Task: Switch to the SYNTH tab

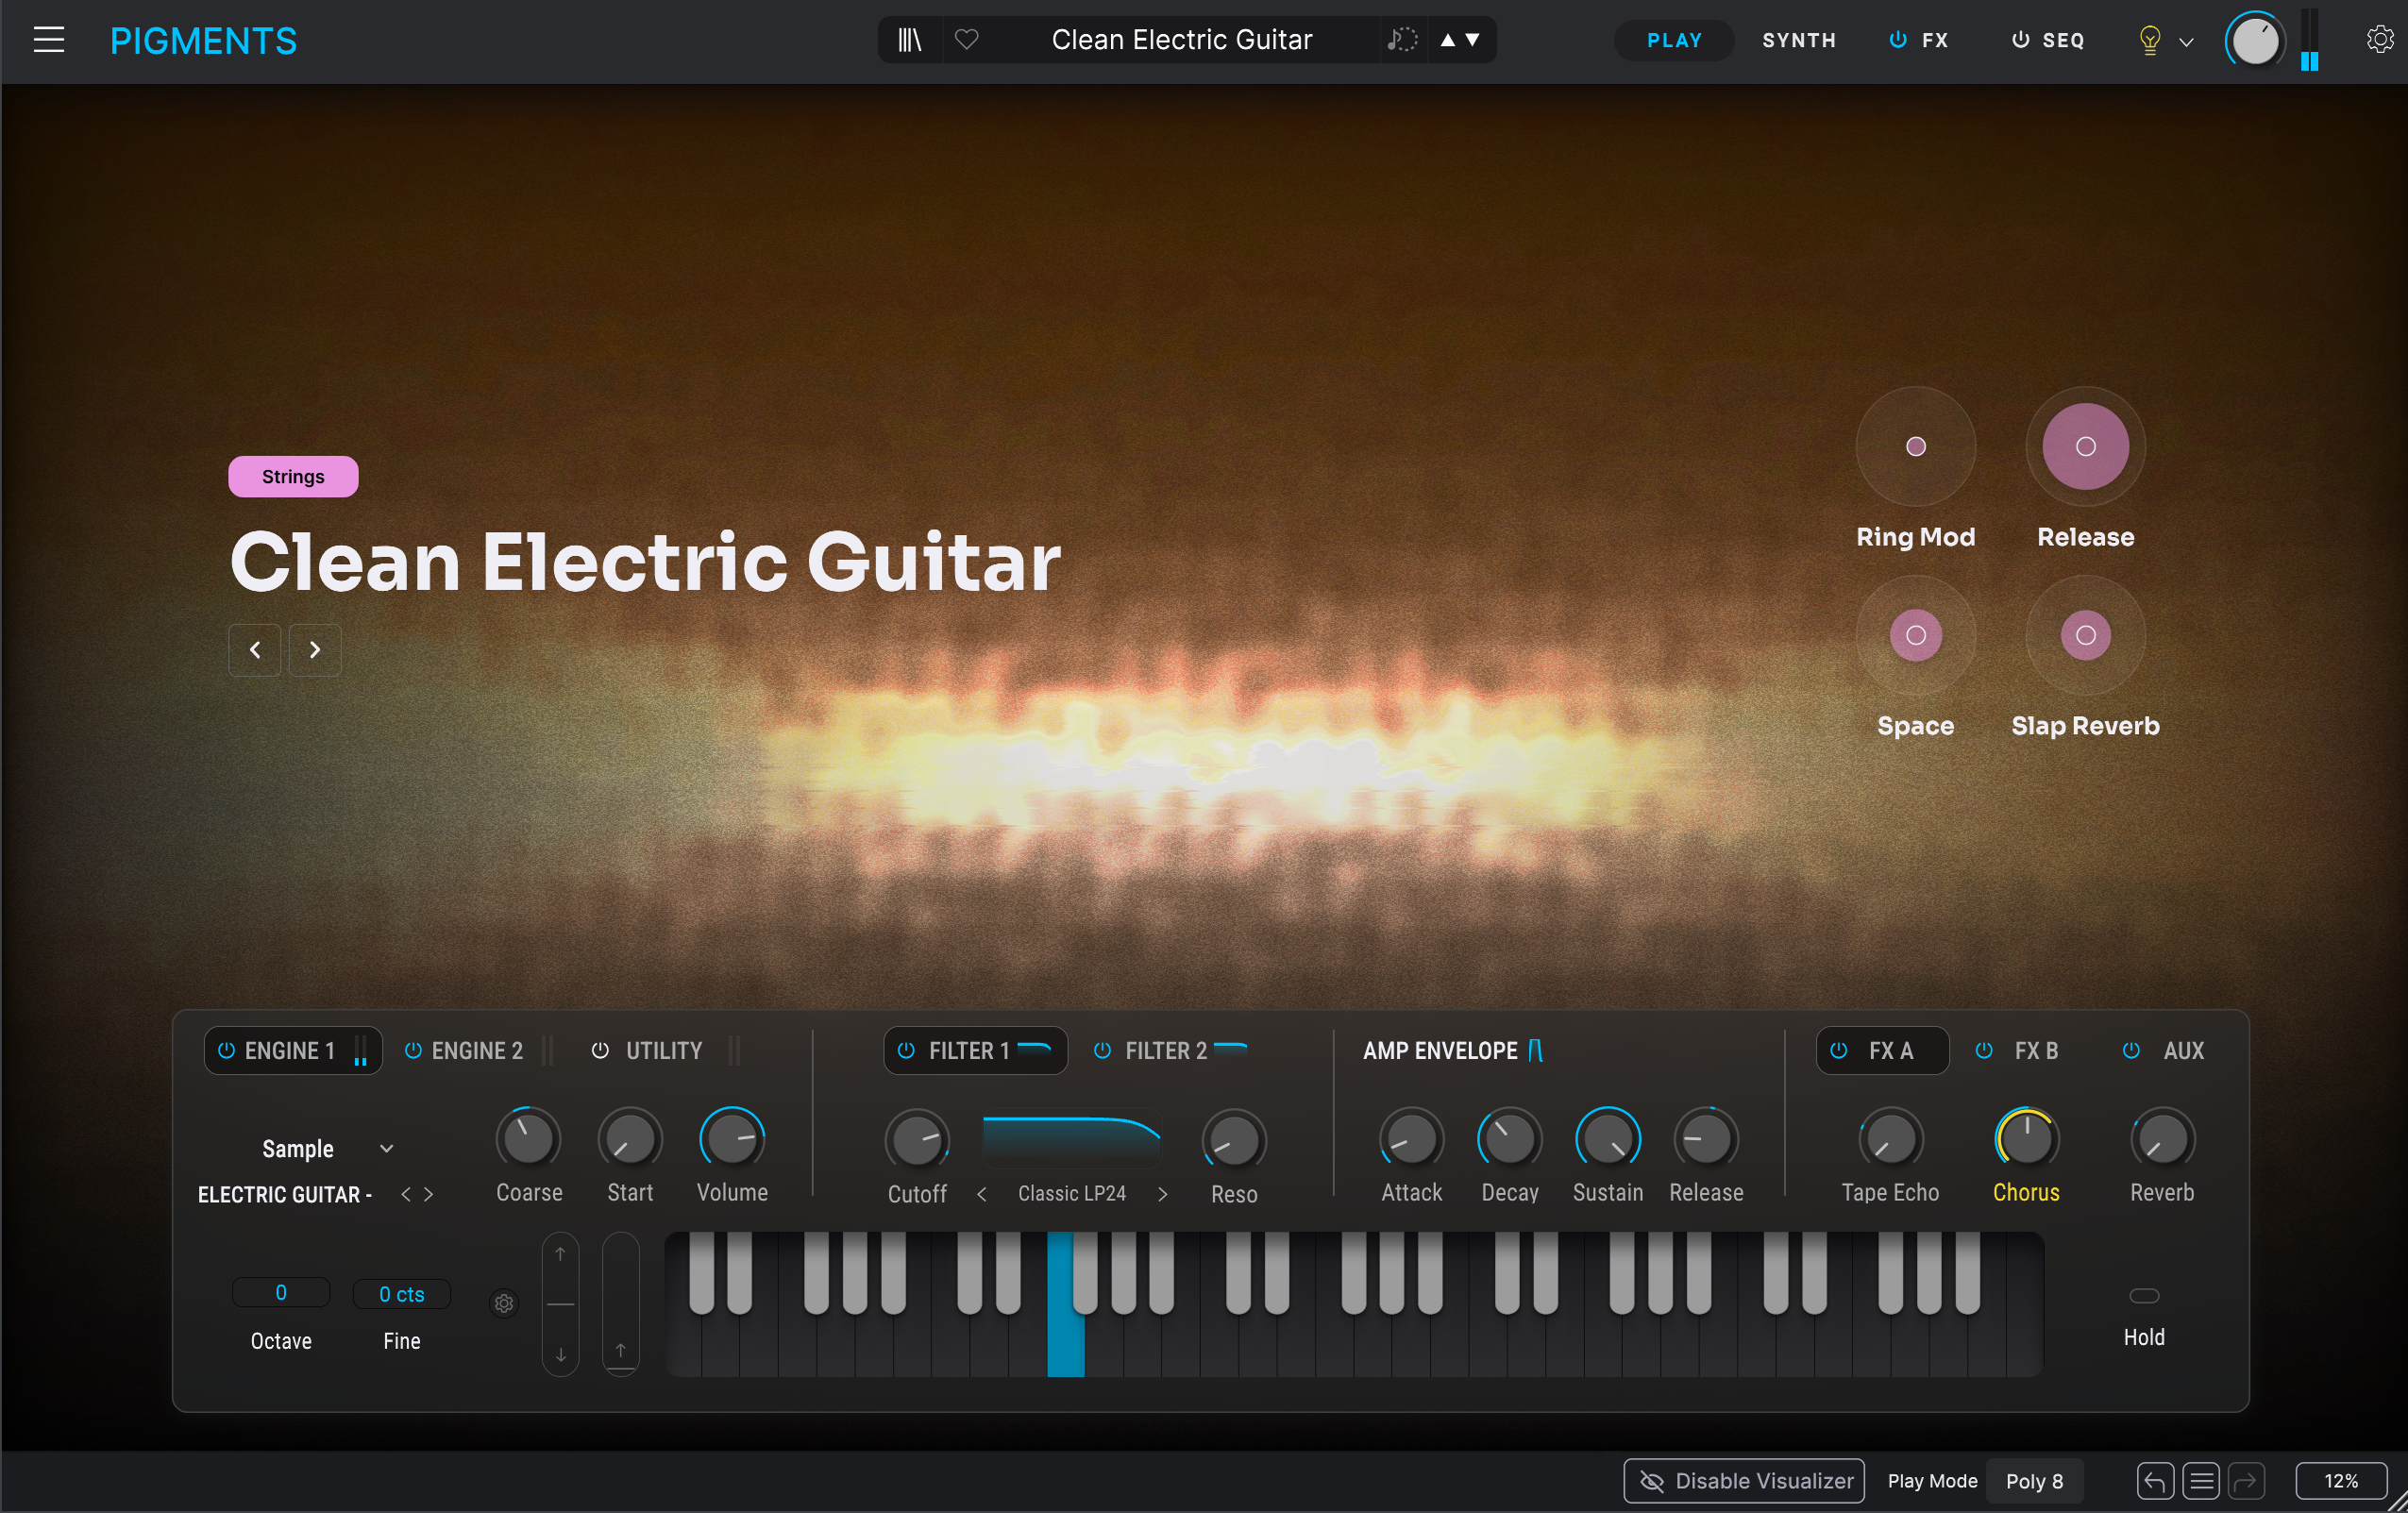Action: tap(1798, 40)
